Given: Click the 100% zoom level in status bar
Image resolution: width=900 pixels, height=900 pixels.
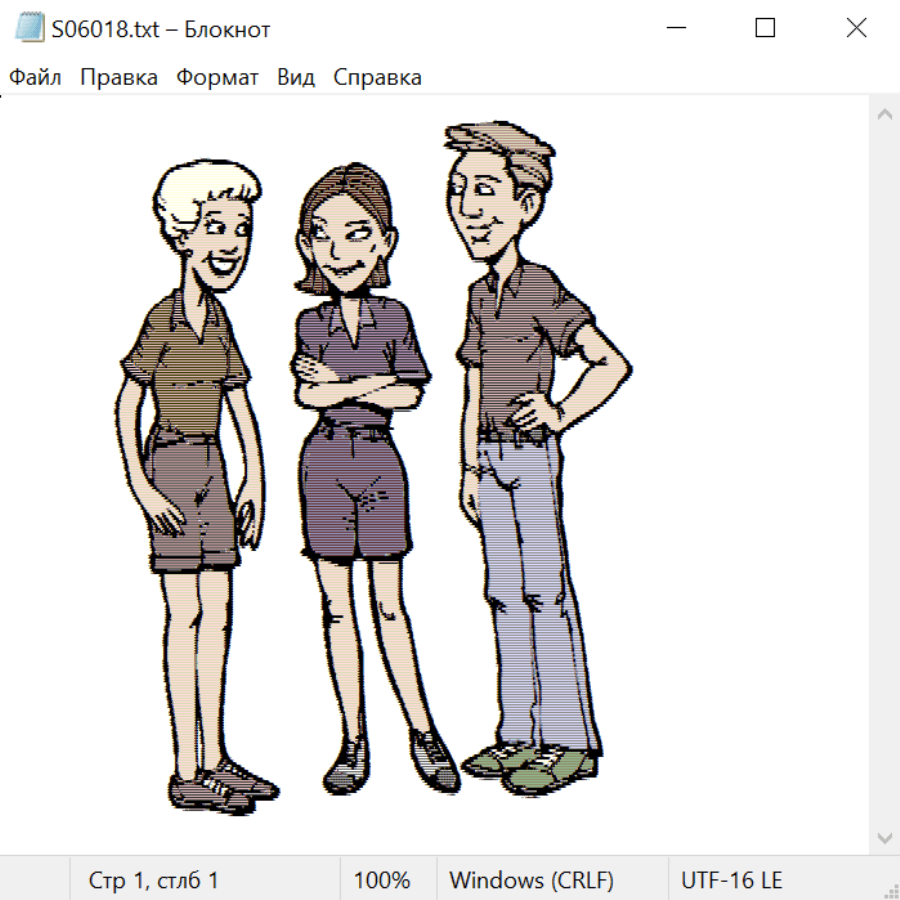Looking at the screenshot, I should (382, 880).
